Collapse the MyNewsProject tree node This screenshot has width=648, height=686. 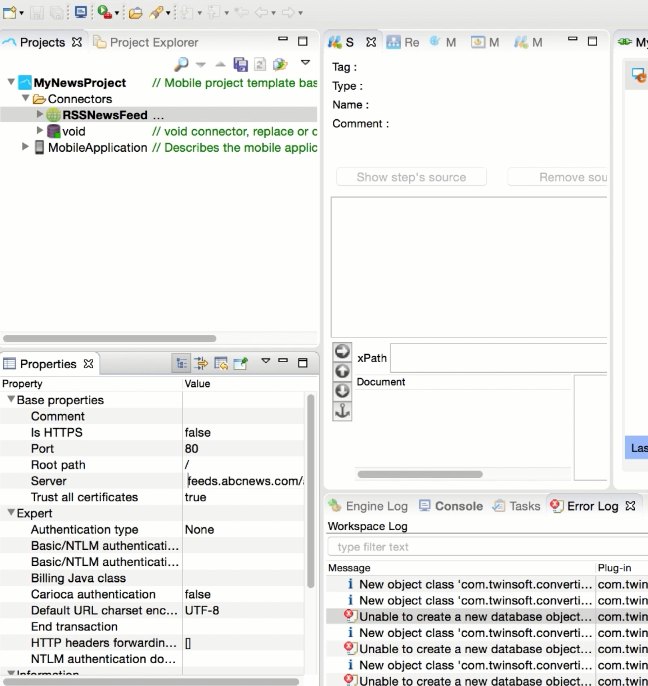point(11,81)
